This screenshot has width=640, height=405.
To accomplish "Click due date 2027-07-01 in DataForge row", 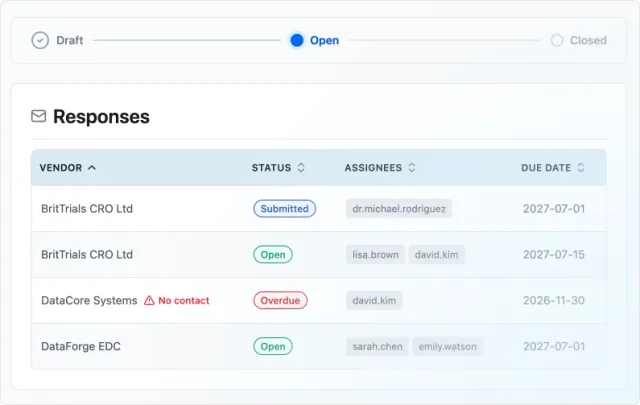I will pos(554,347).
